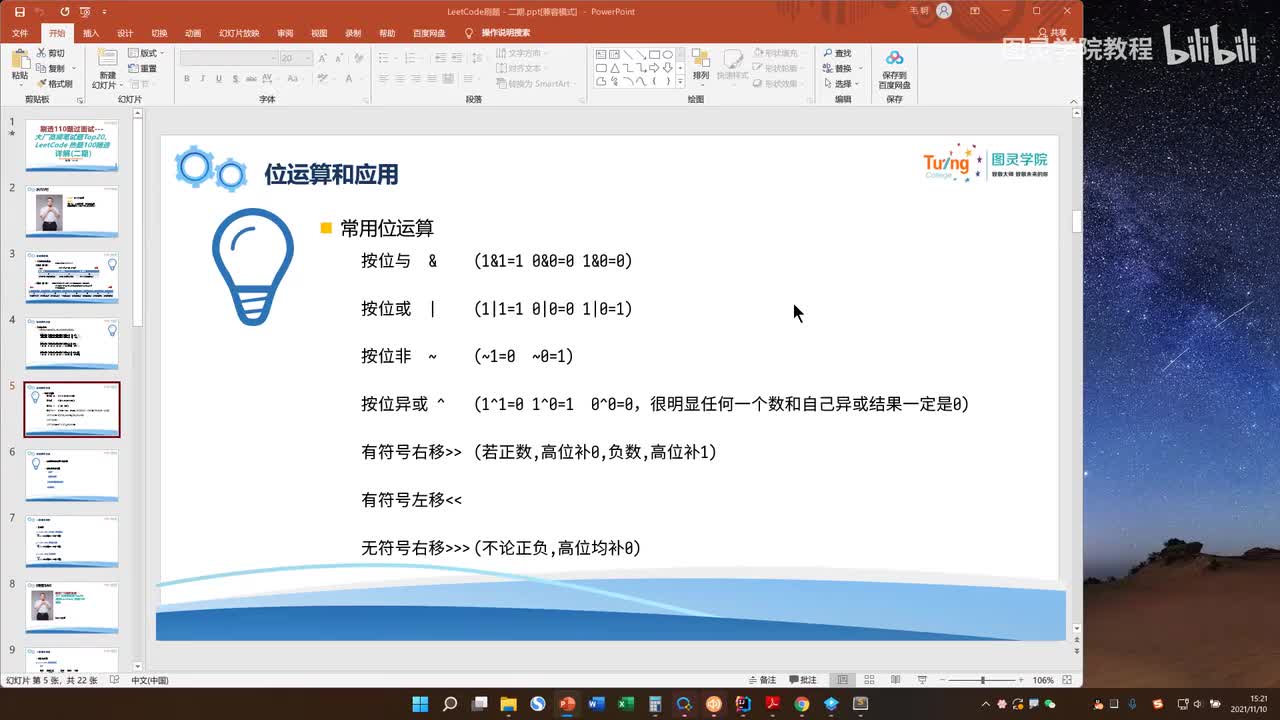Screen dimensions: 1280x720
Task: Click Notes (备注) in status bar
Action: click(762, 680)
